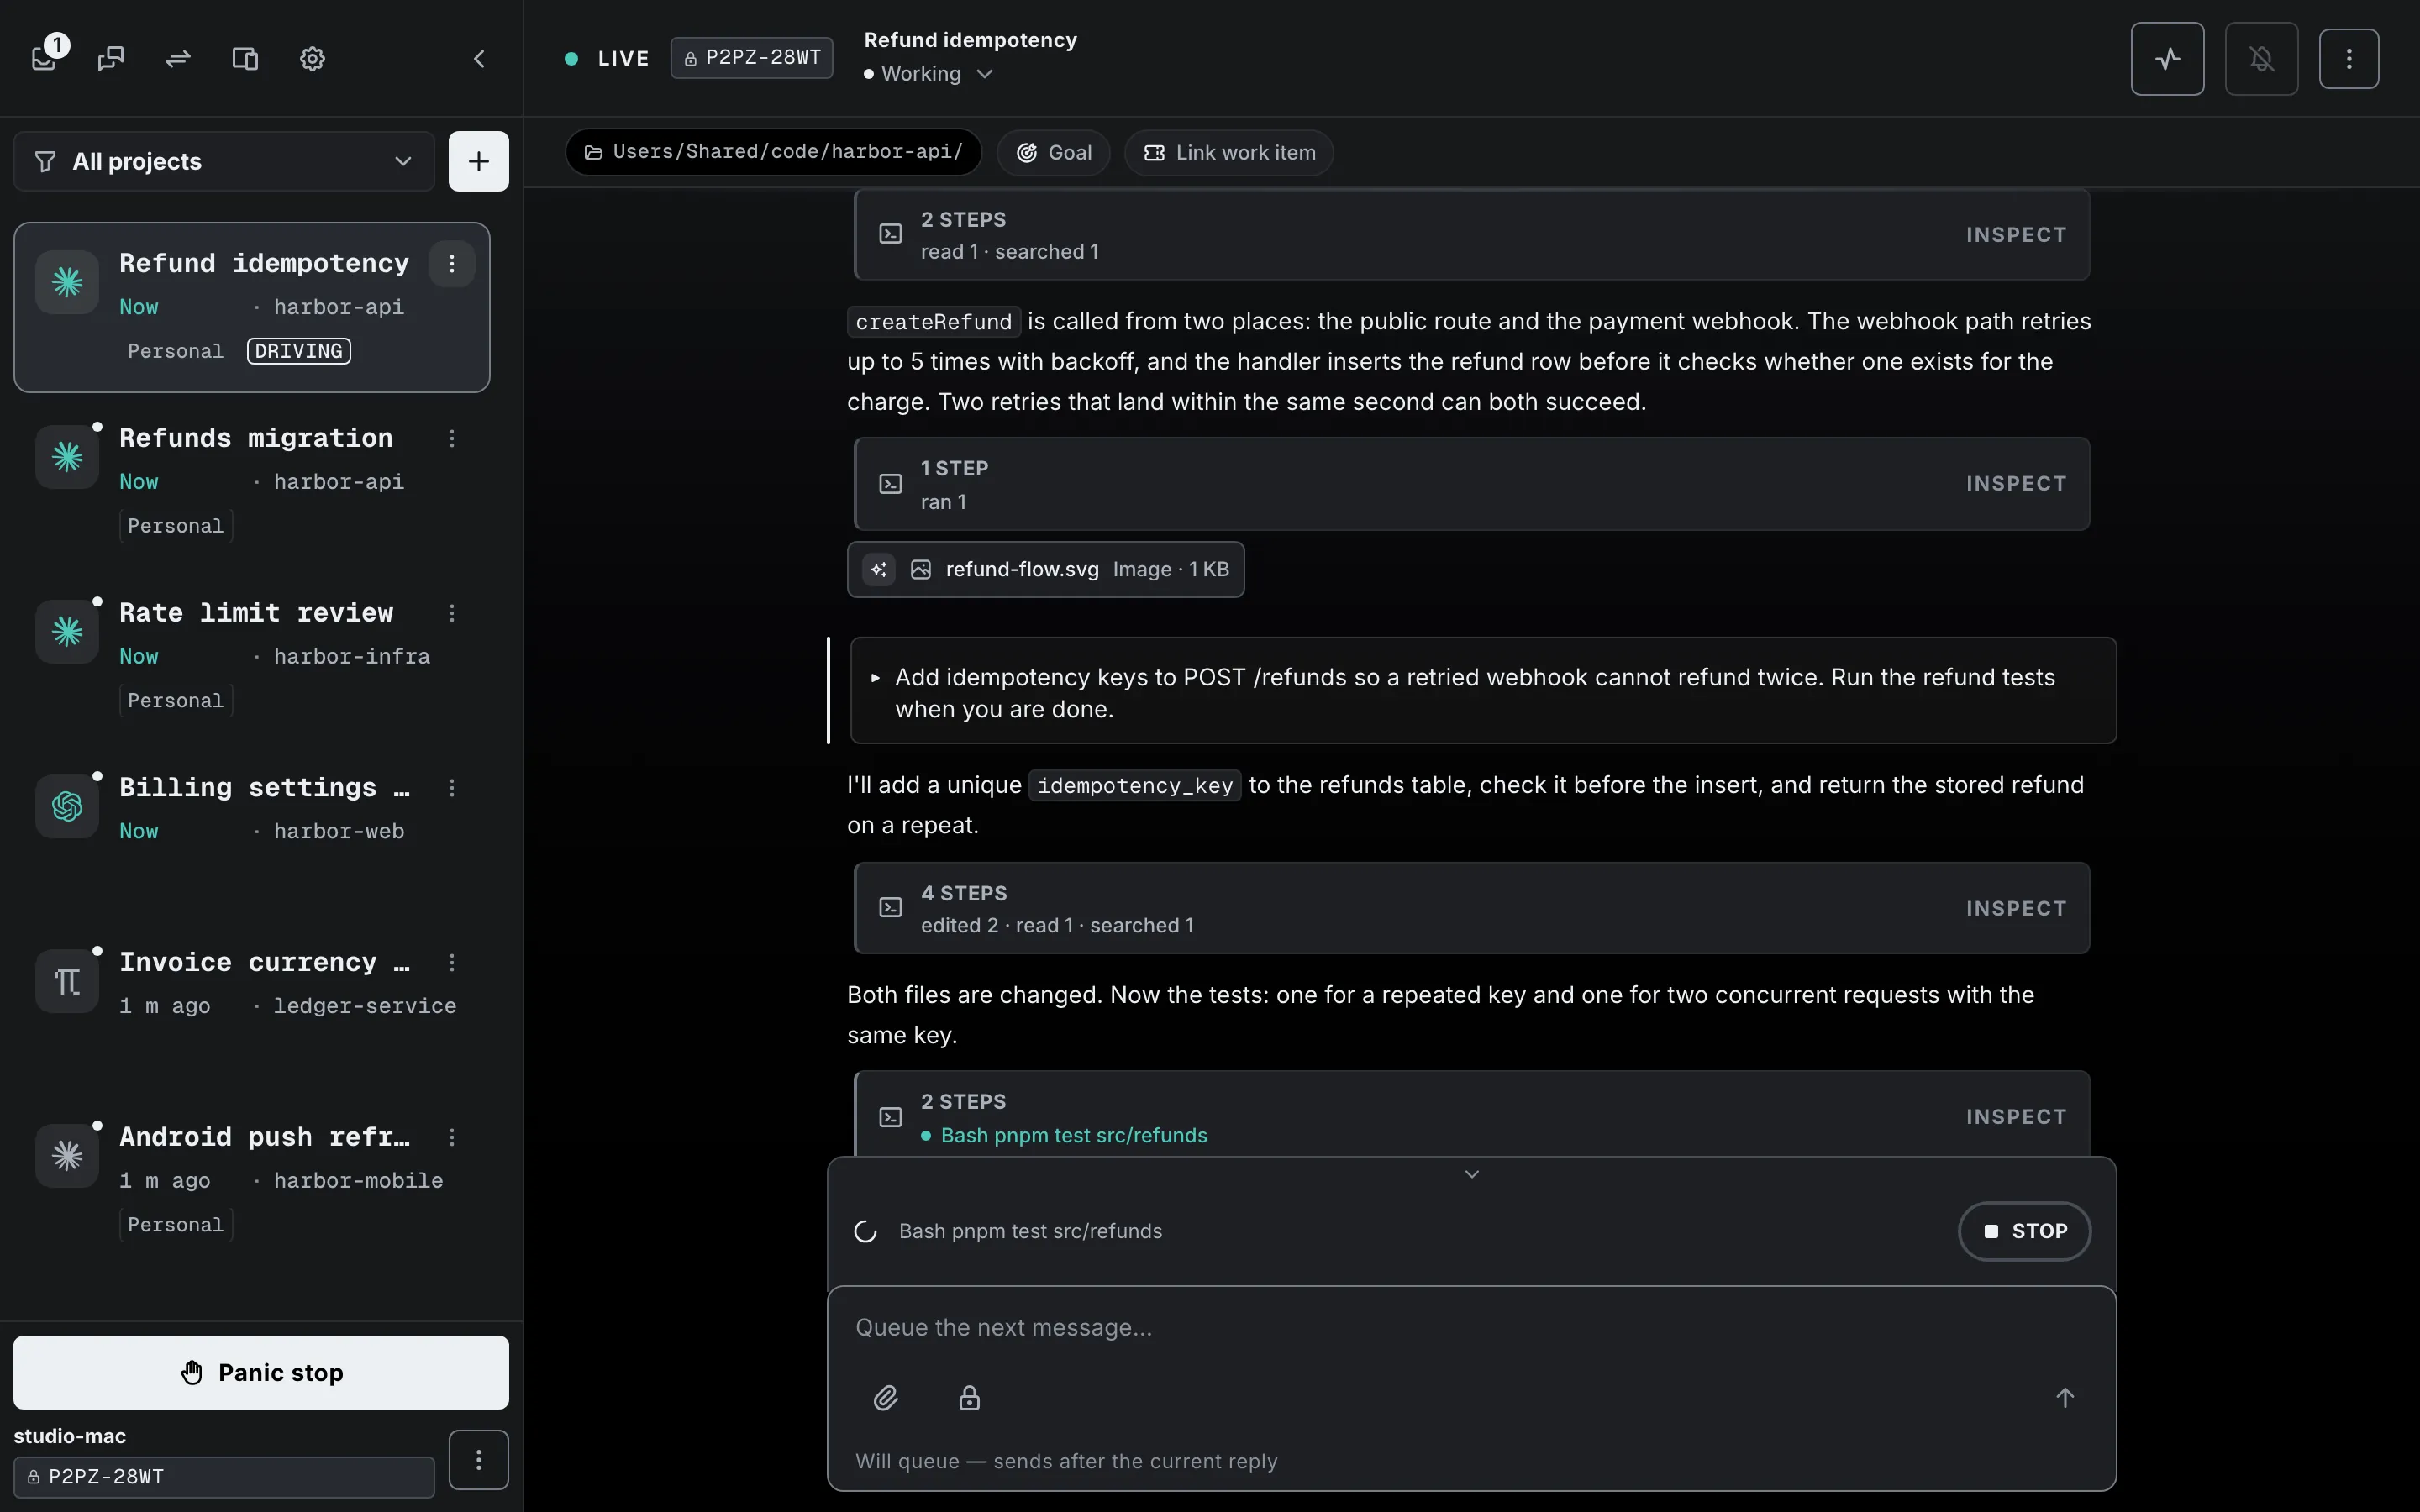The image size is (2420, 1512).
Task: Open the All projects filter dropdown
Action: [224, 161]
